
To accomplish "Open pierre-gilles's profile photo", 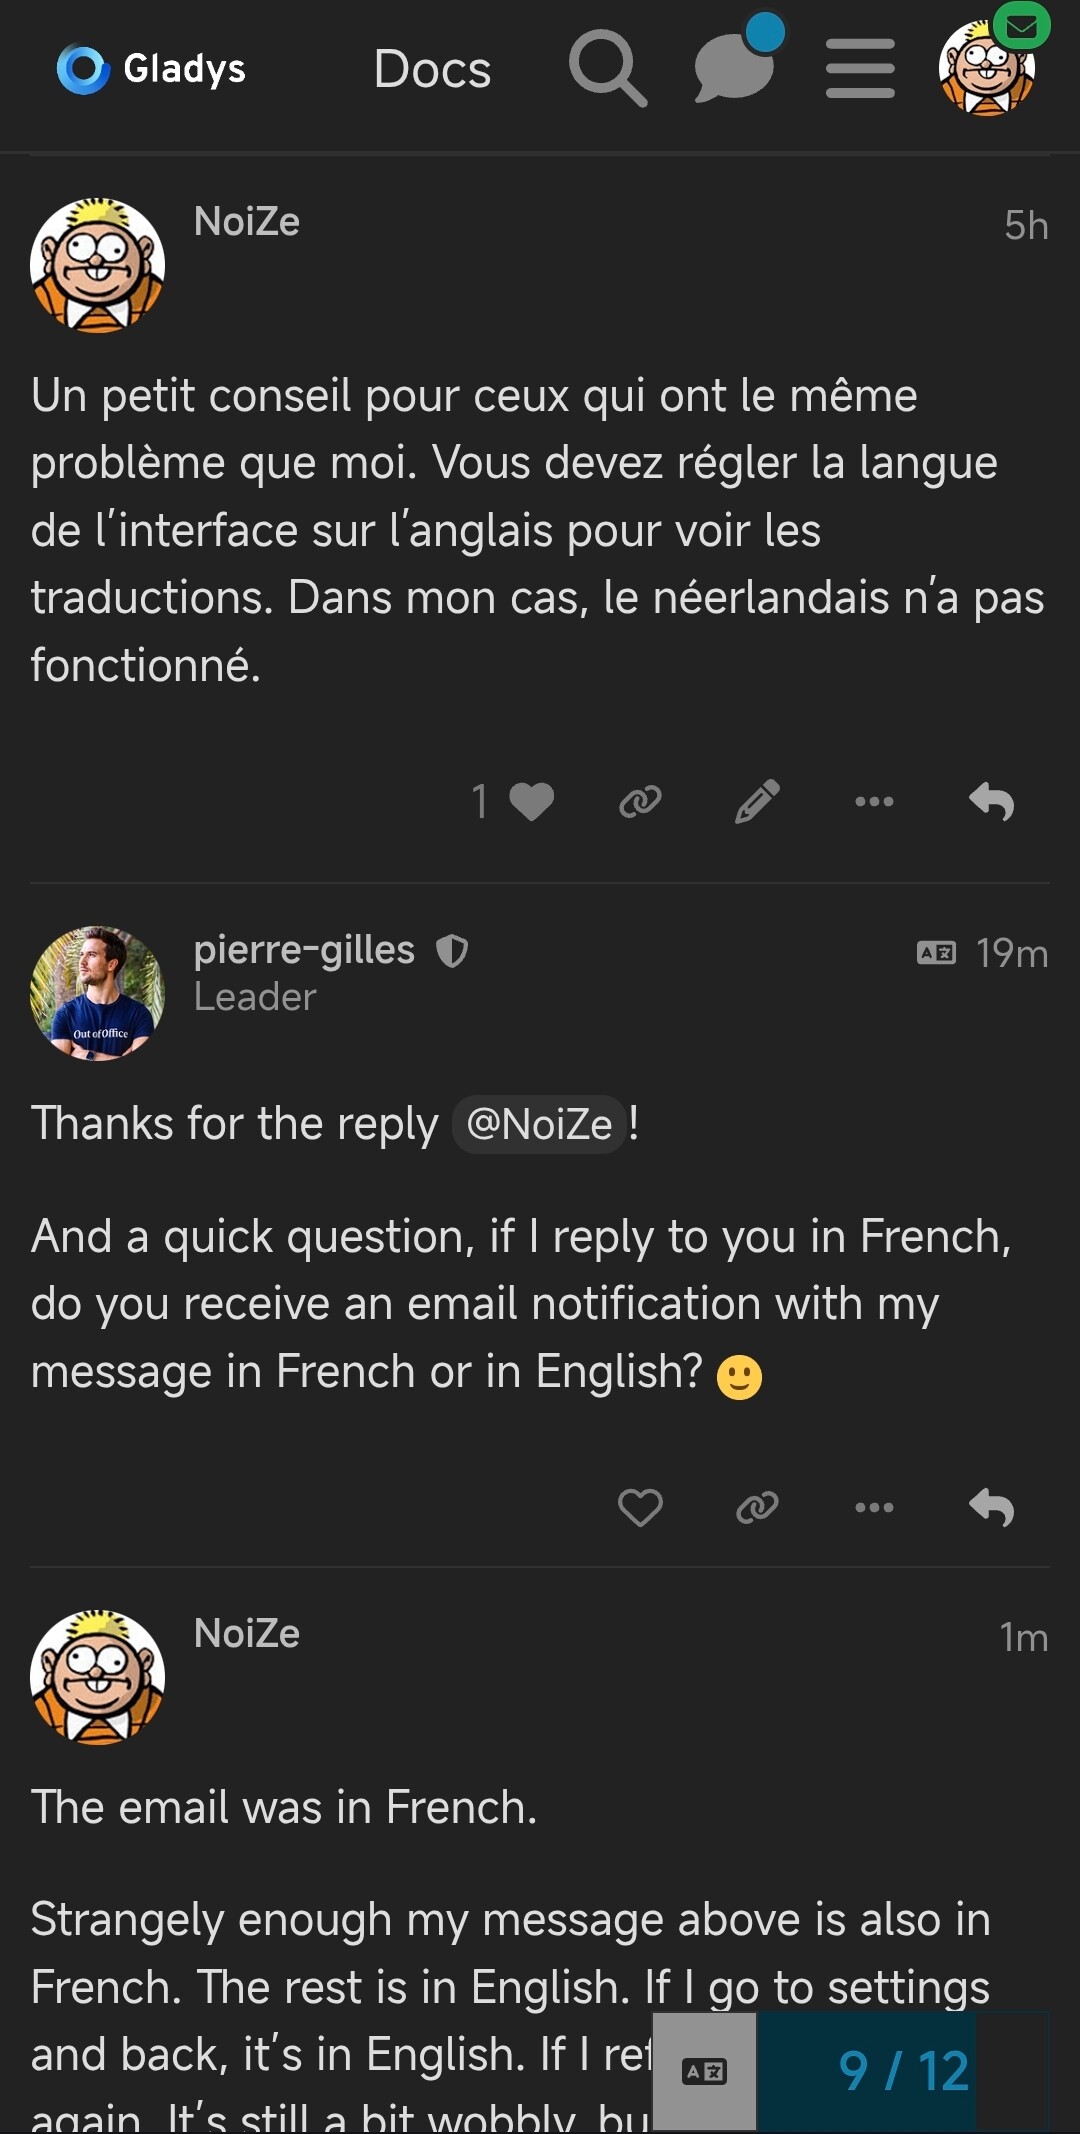I will pyautogui.click(x=98, y=993).
